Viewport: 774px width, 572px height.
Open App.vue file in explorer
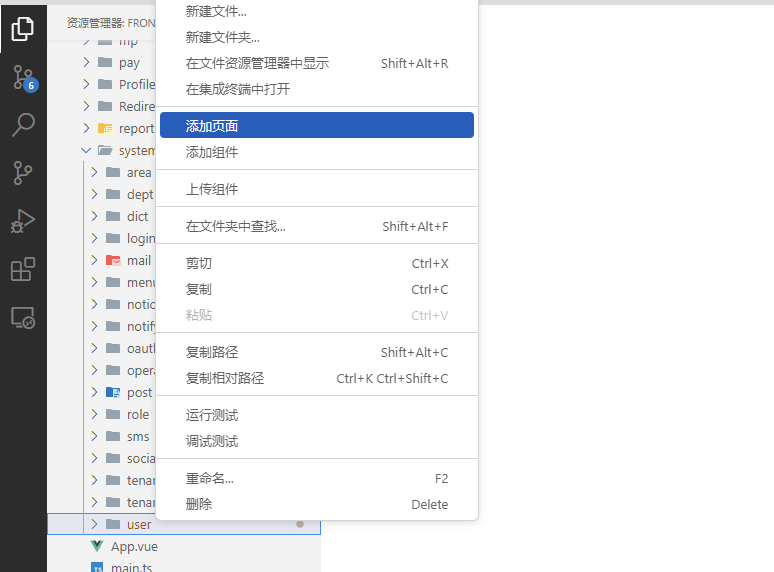[134, 547]
